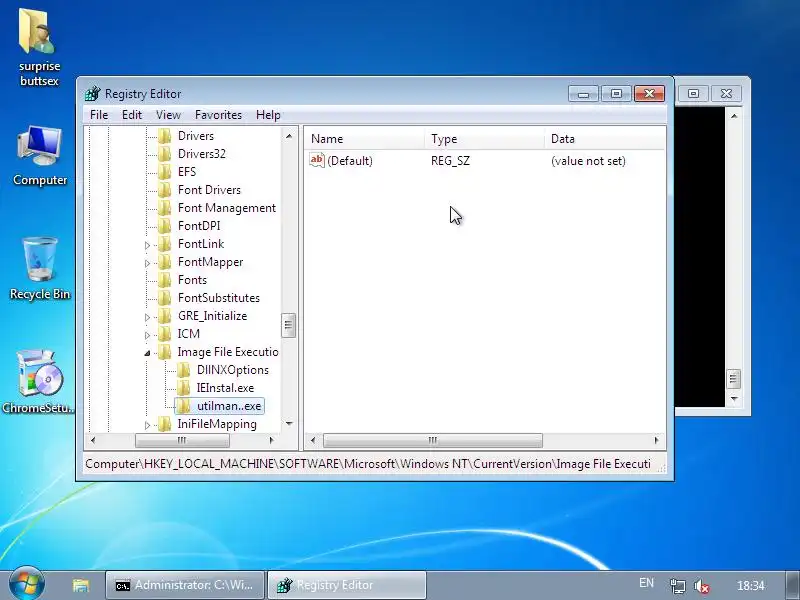This screenshot has height=600, width=800.
Task: Launch the ChromeSetup installer icon
Action: coord(39,382)
